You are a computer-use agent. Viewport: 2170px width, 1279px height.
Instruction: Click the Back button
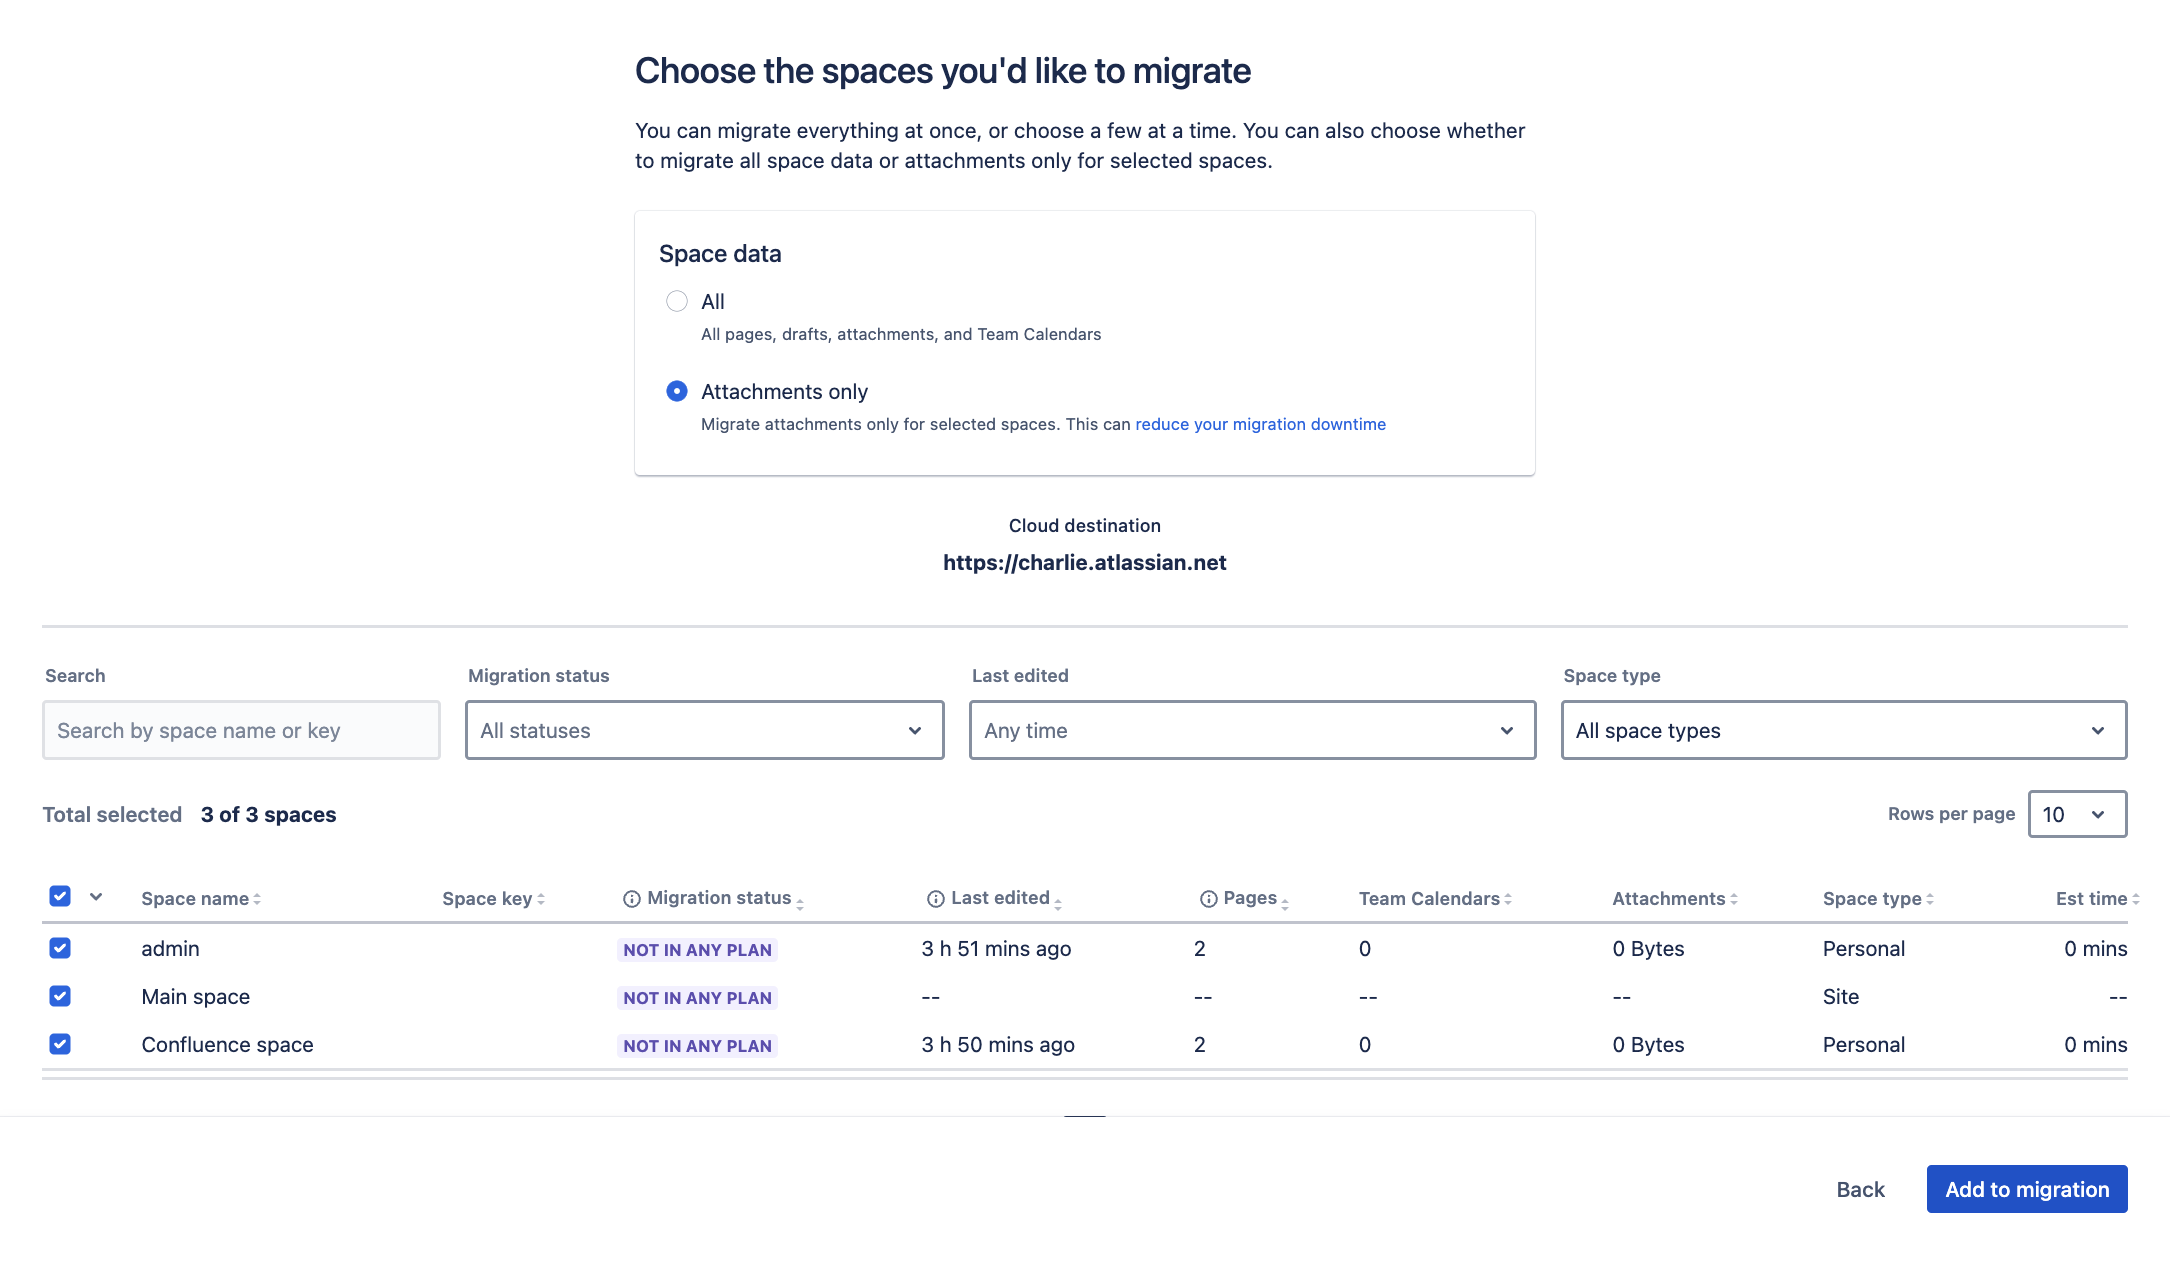tap(1860, 1189)
